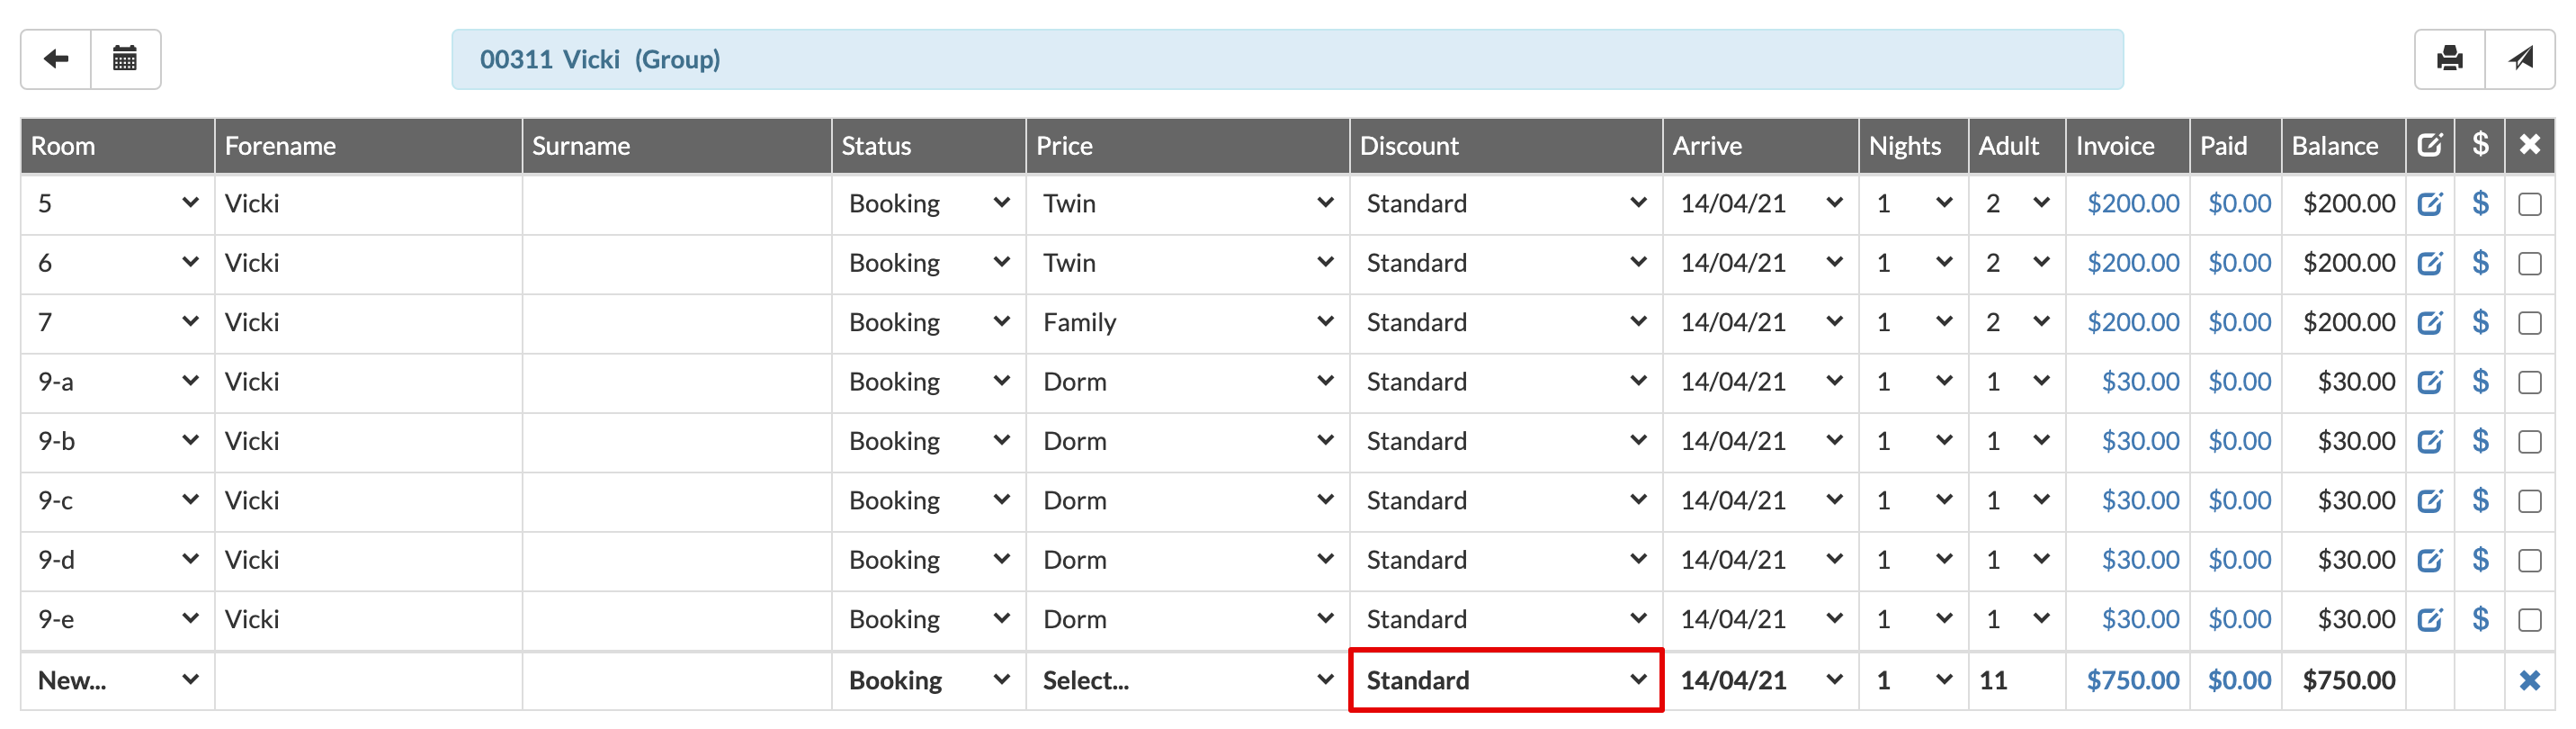
Task: Click the 00311 Vicki (Group) header bar
Action: (x=1286, y=59)
